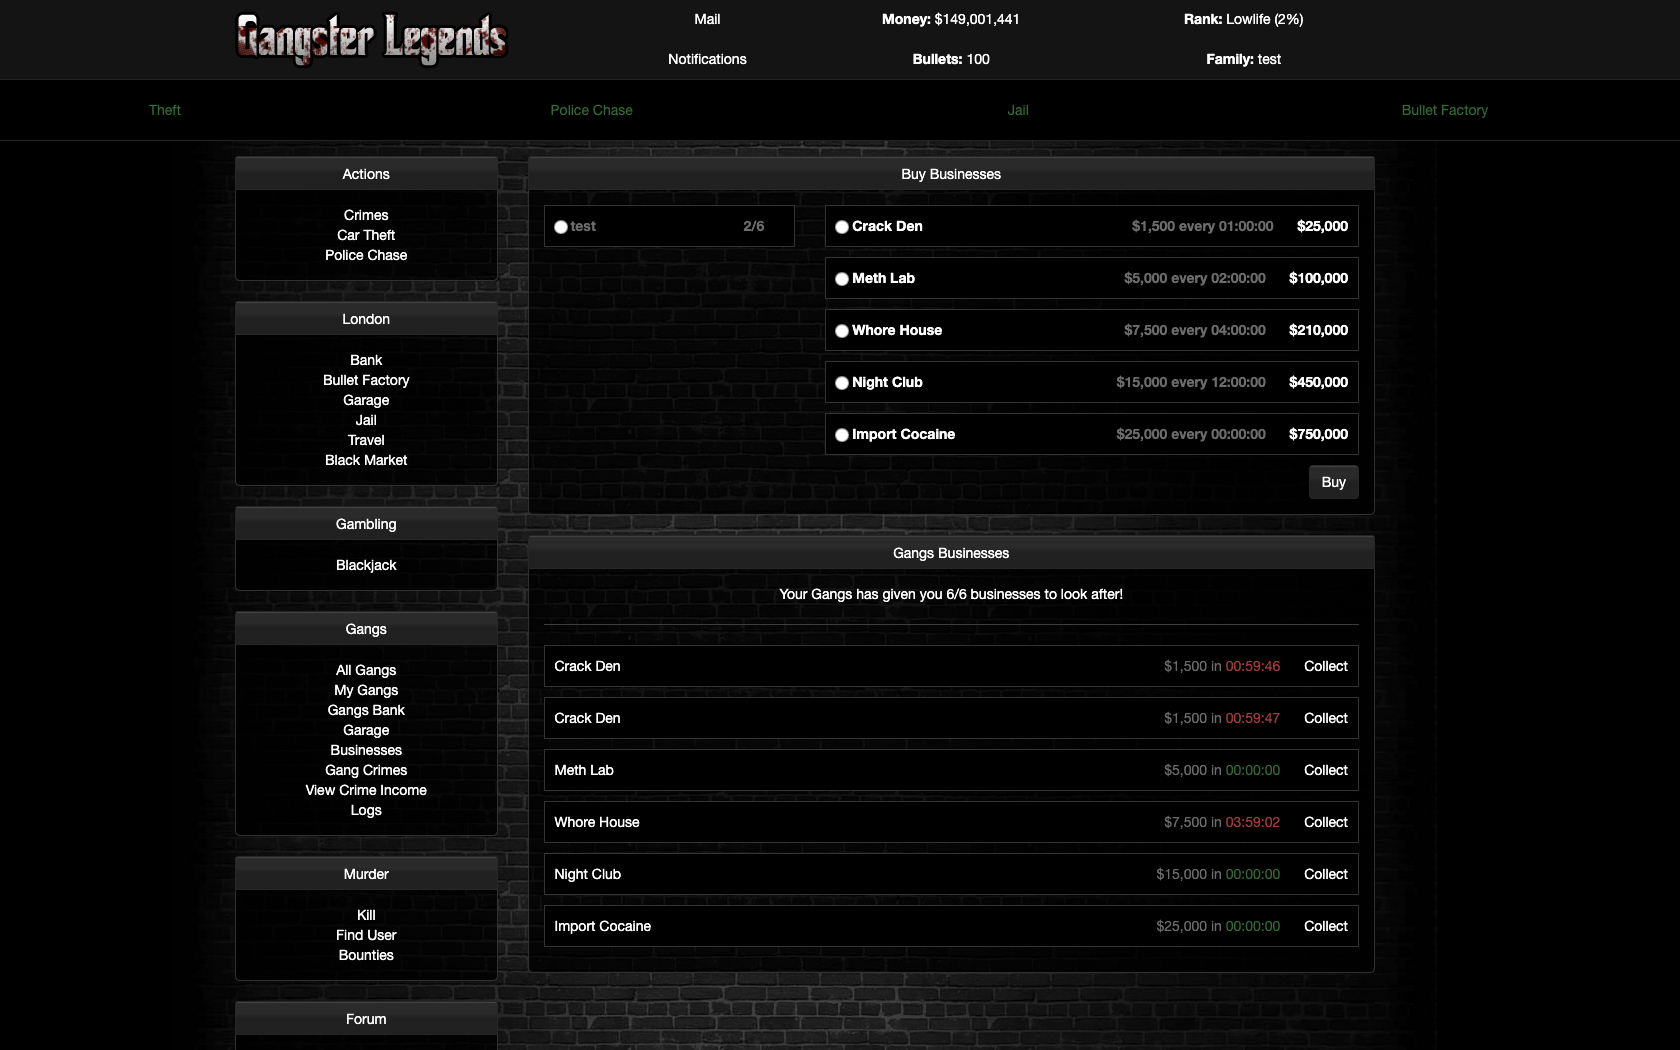Click the Gangster Legends logo
The width and height of the screenshot is (1680, 1050).
pyautogui.click(x=371, y=39)
